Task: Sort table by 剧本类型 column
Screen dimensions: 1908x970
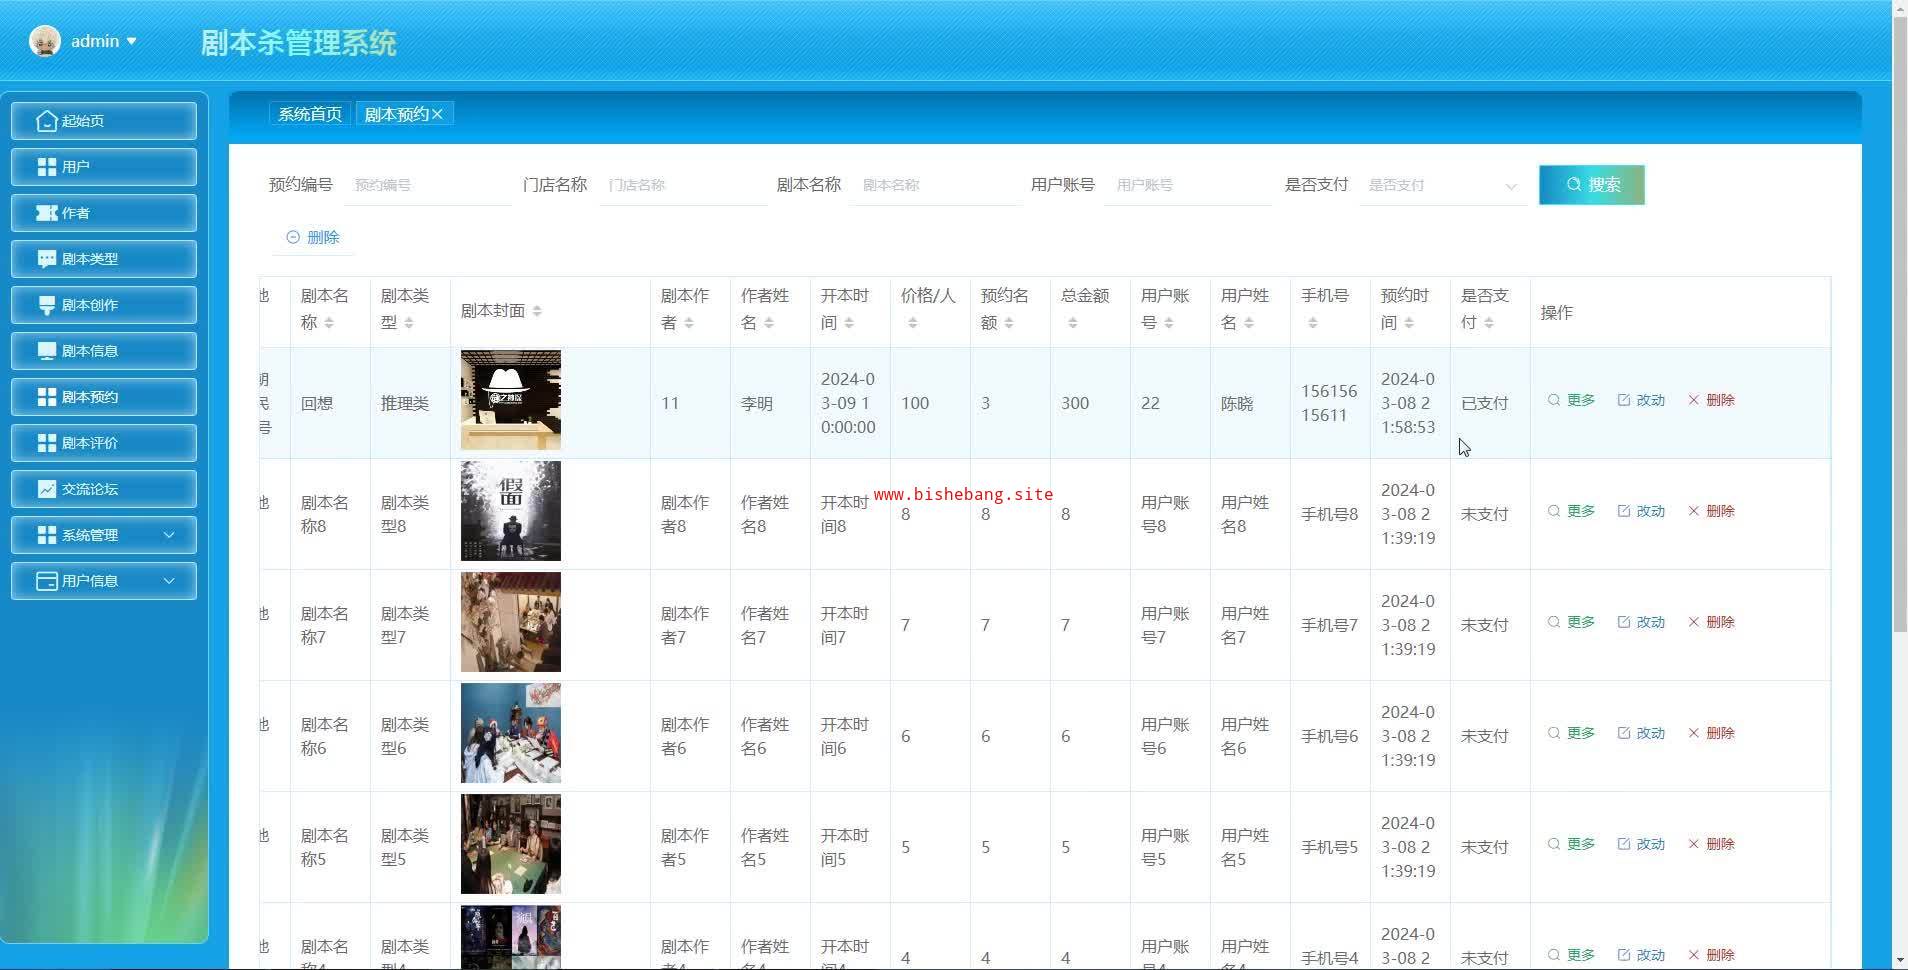Action: point(409,323)
